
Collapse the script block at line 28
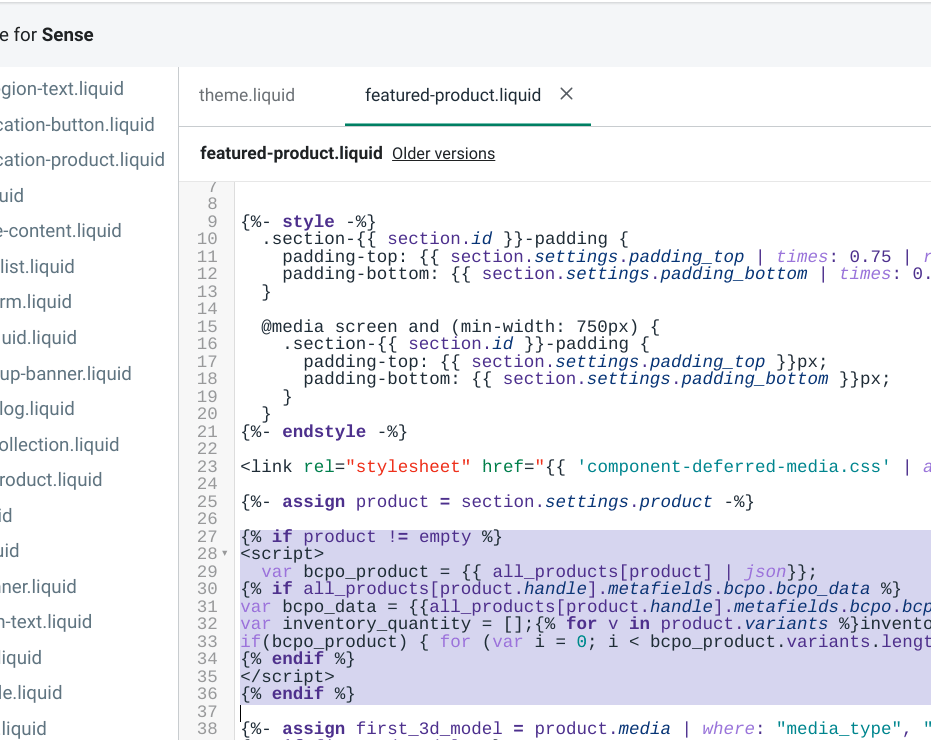coord(225,554)
